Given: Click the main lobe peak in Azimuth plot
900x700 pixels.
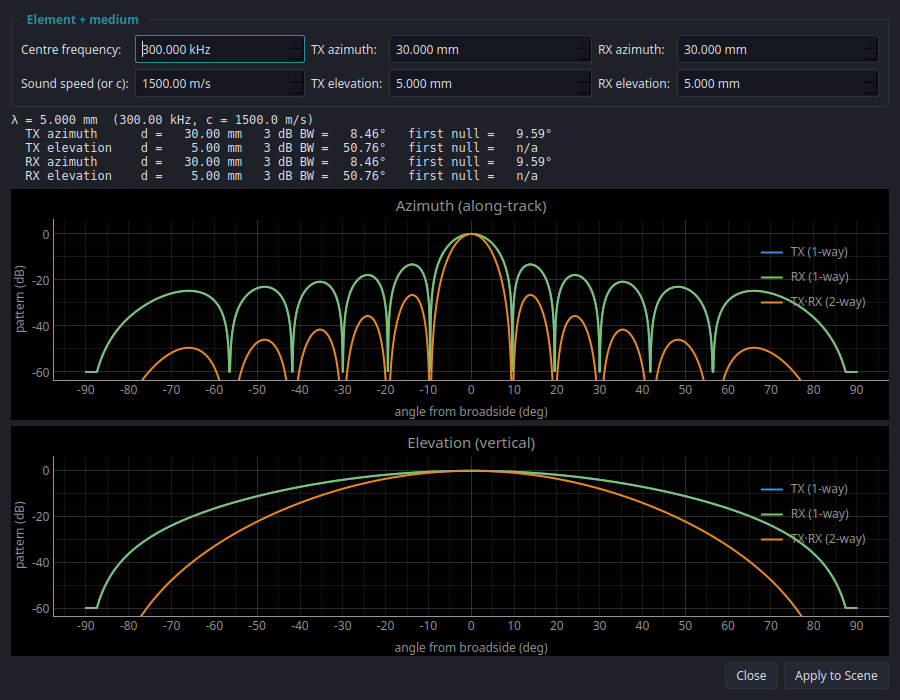Looking at the screenshot, I should (x=471, y=234).
